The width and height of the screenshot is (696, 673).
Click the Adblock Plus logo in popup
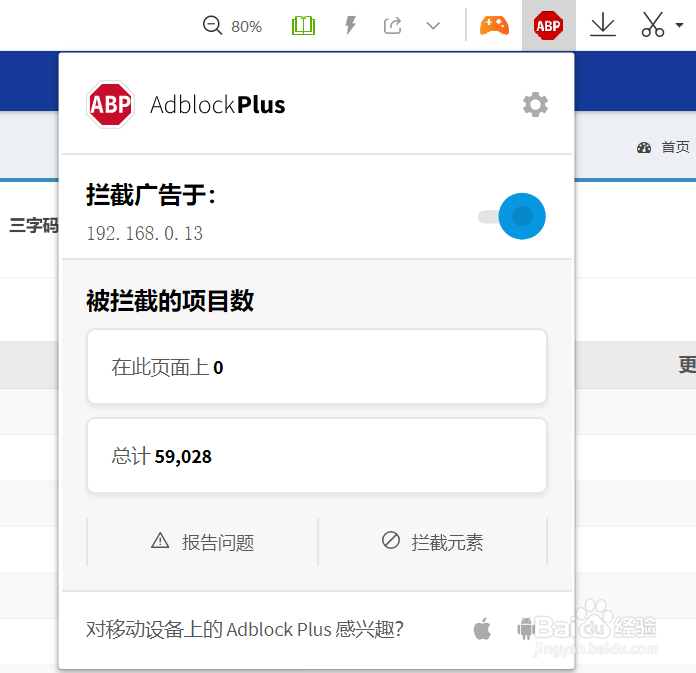click(x=110, y=105)
